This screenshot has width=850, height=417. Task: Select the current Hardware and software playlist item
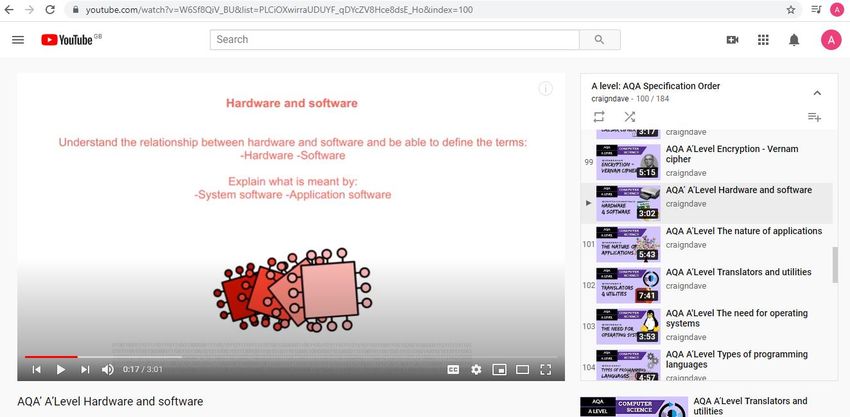(x=706, y=203)
